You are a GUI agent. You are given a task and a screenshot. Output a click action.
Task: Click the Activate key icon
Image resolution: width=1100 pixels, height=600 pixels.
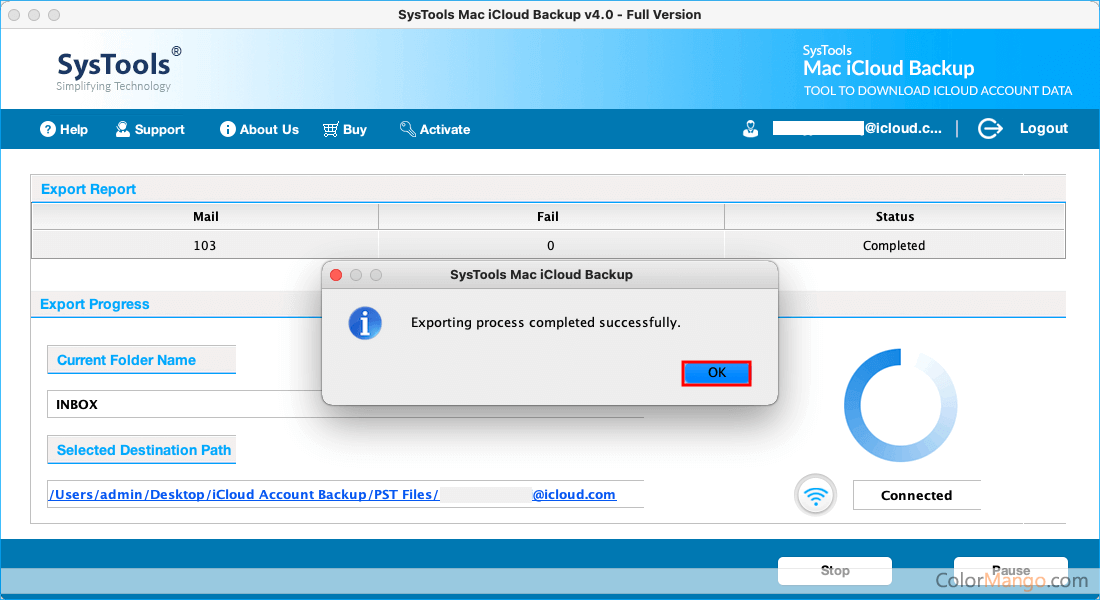(x=408, y=129)
